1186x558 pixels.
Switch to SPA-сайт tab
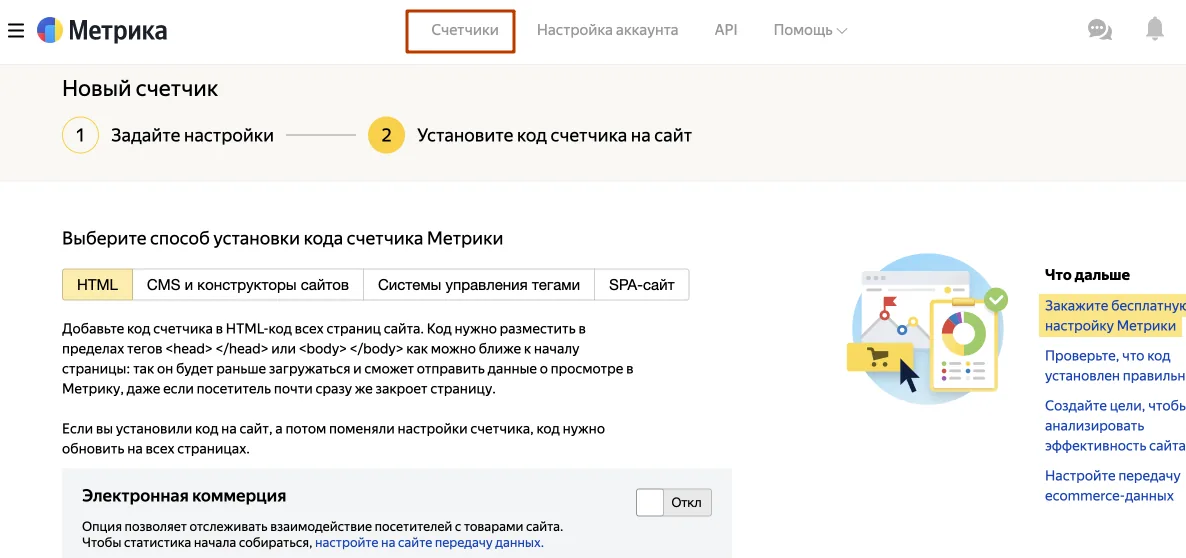click(642, 285)
